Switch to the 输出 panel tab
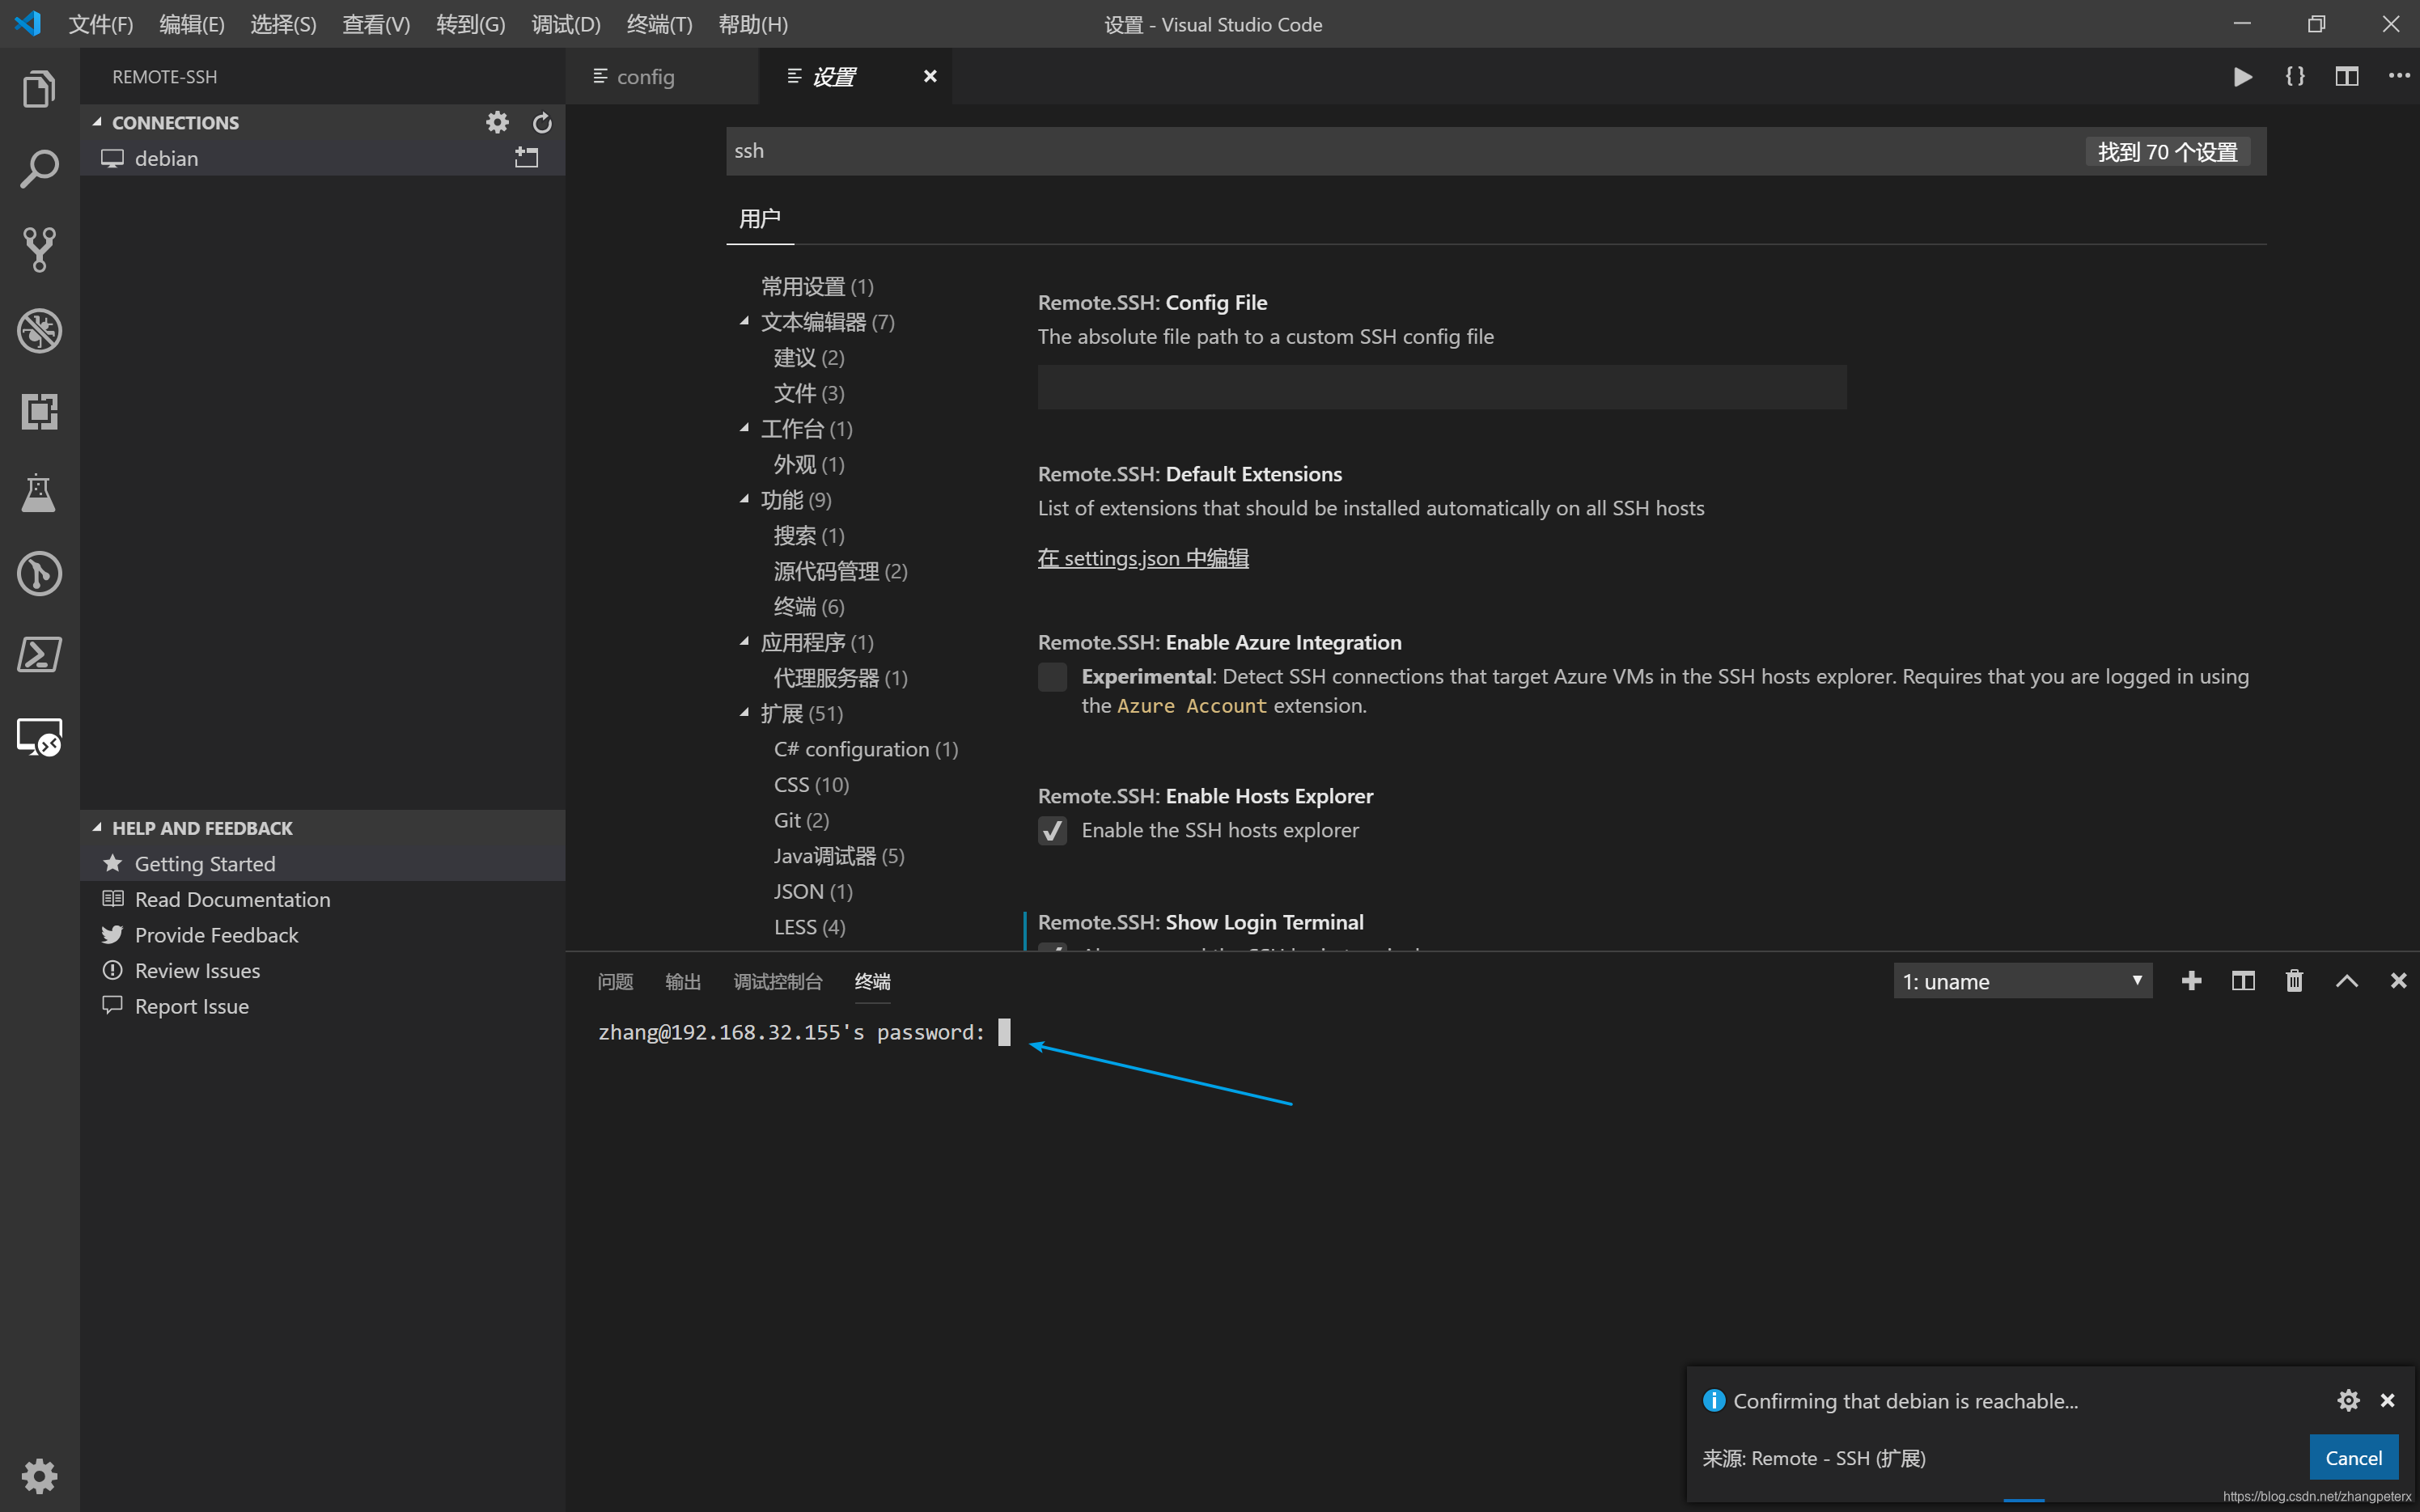Screen dimensions: 2420x1512 683,982
